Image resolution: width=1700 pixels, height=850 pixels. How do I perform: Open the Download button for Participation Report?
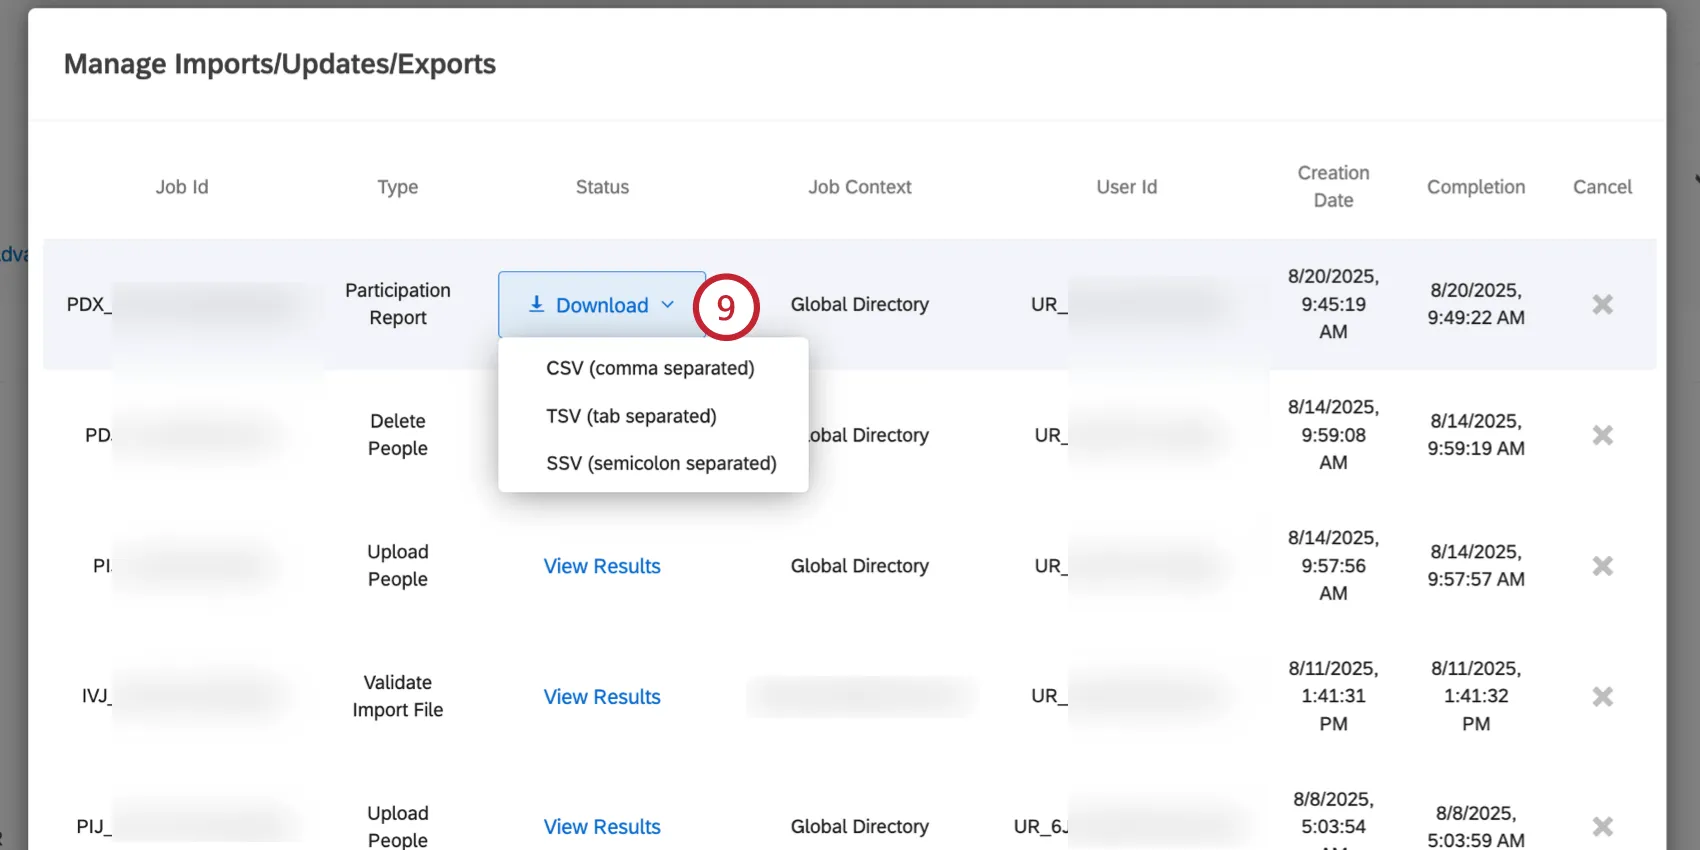point(602,305)
